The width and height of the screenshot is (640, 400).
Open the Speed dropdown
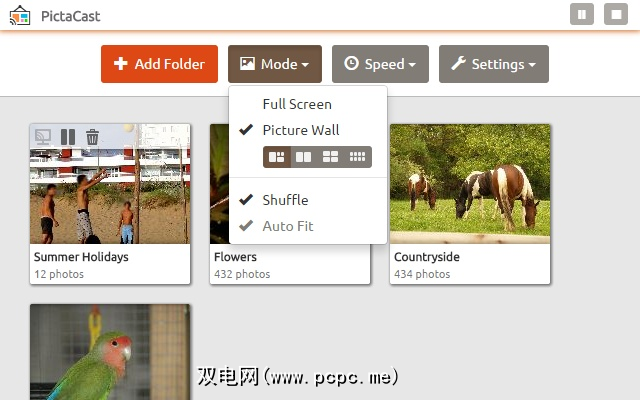pos(380,64)
